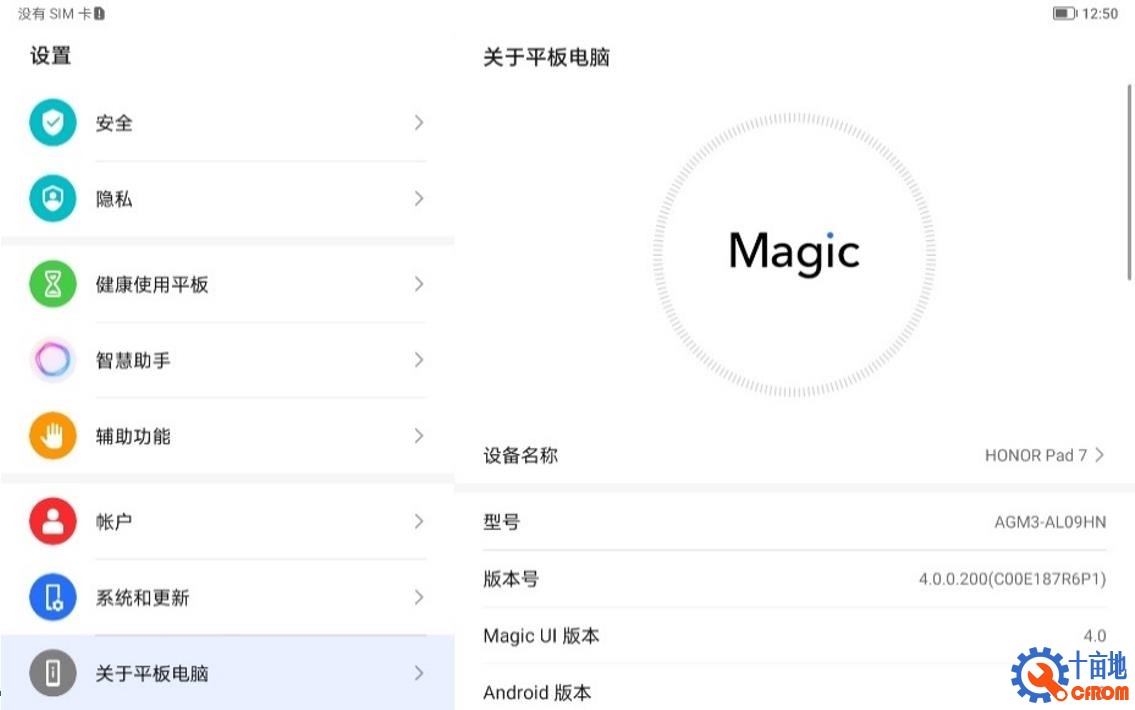Expand the 安全 row chevron
Image resolution: width=1135 pixels, height=710 pixels.
tap(419, 122)
